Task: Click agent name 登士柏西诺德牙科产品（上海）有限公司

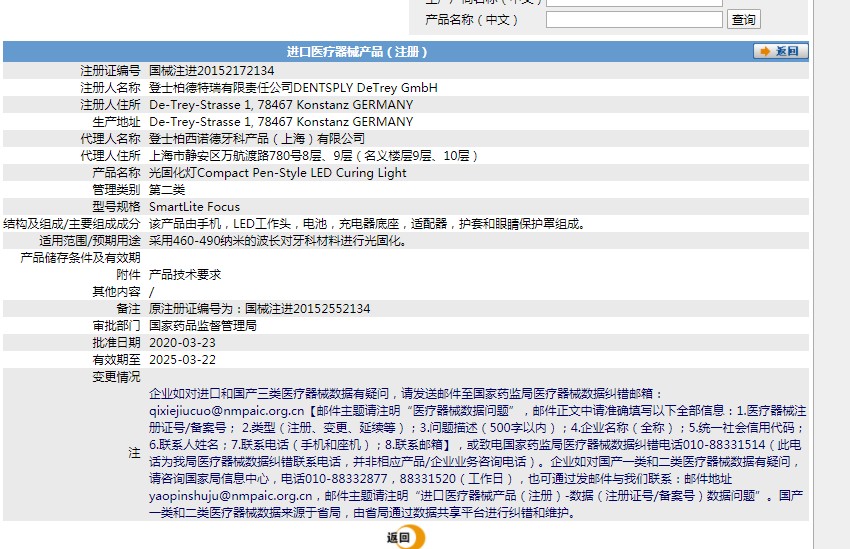Action: 257,139
